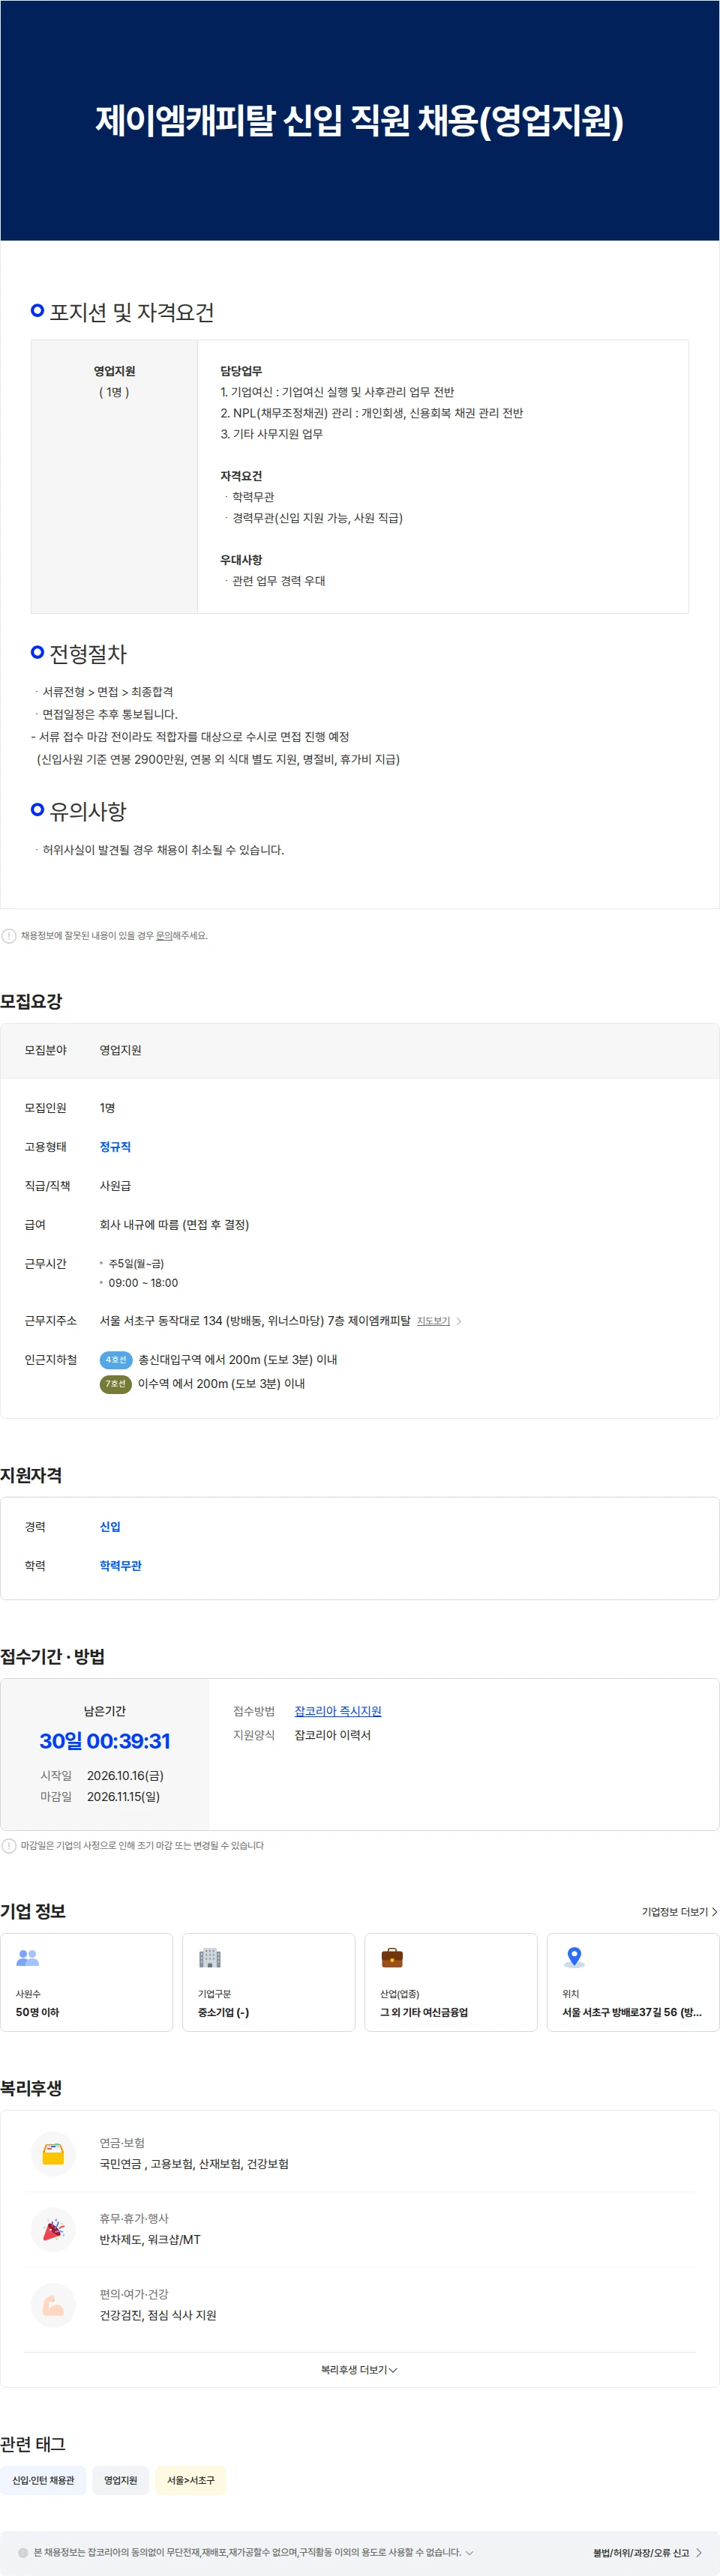The width and height of the screenshot is (720, 2576).
Task: Click the 전형절차 heading
Action: point(88,654)
